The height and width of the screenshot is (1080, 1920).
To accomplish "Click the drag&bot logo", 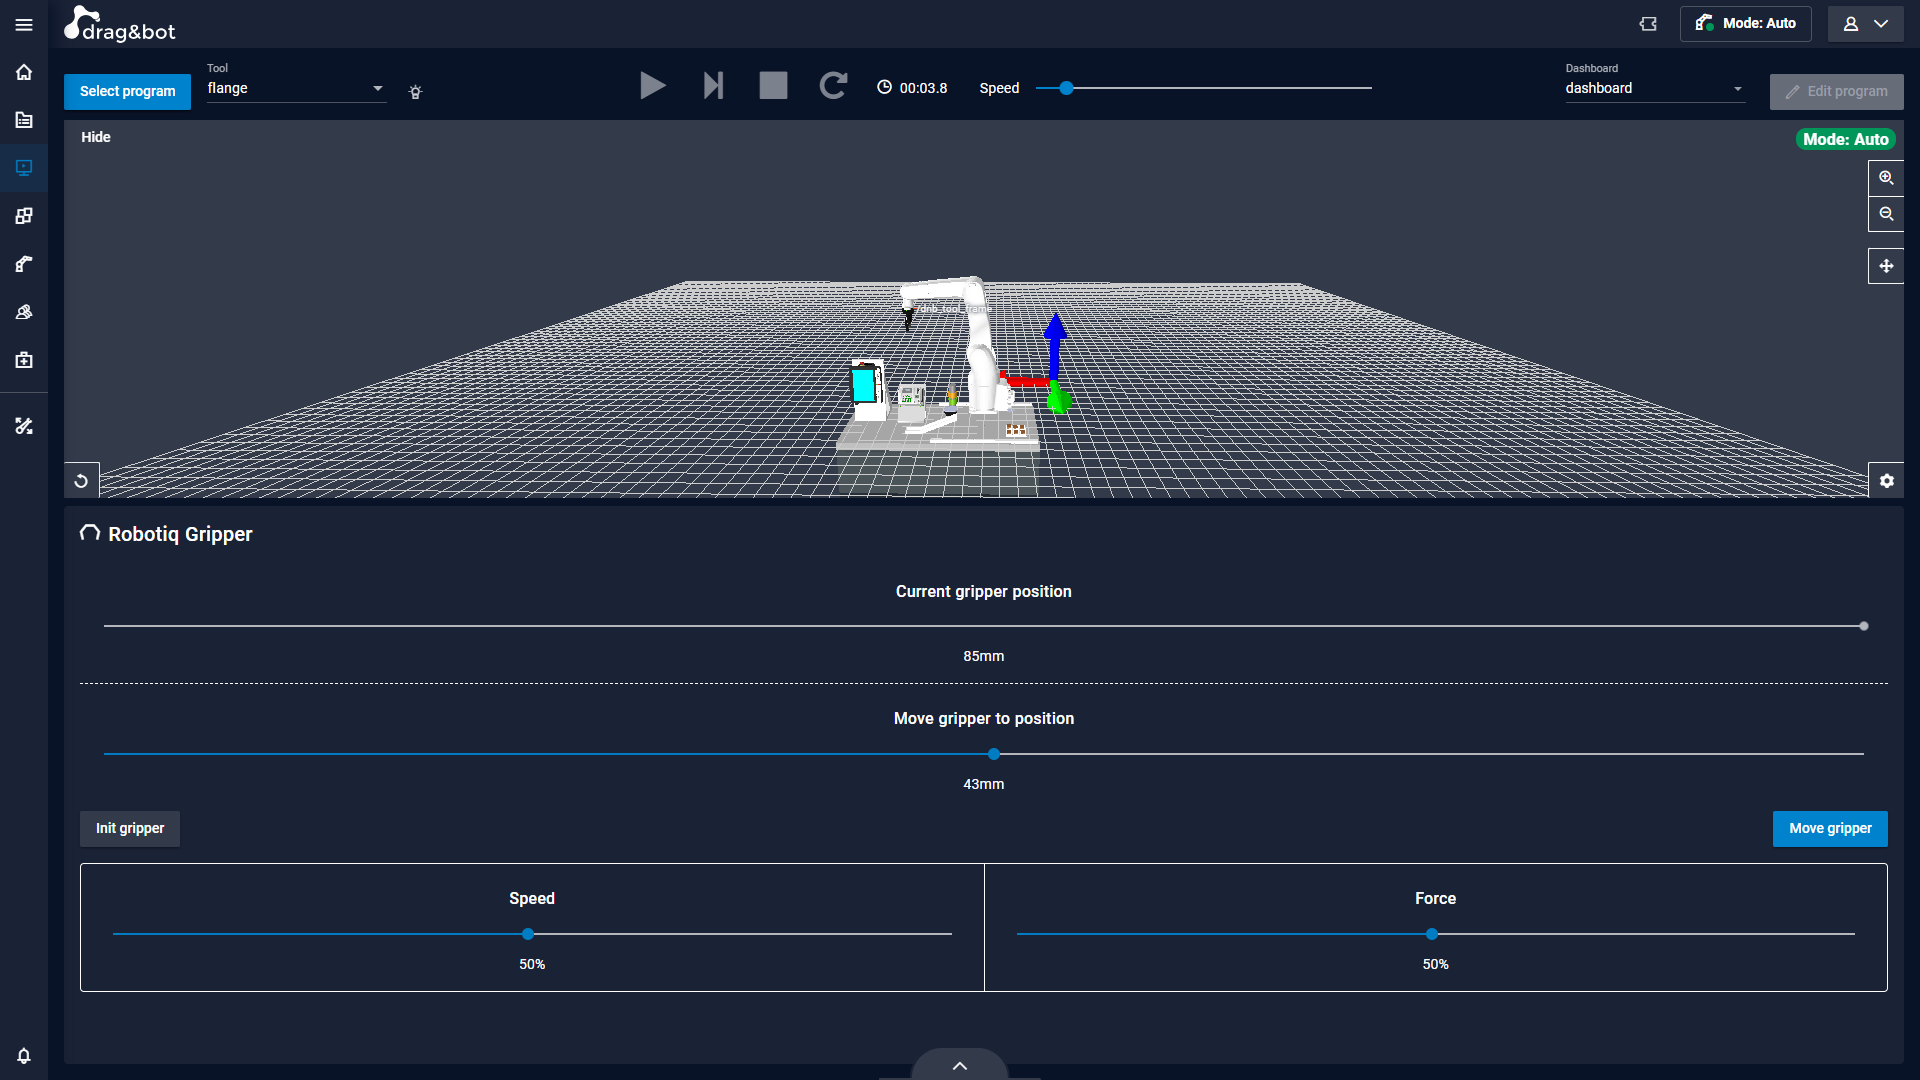I will [119, 24].
